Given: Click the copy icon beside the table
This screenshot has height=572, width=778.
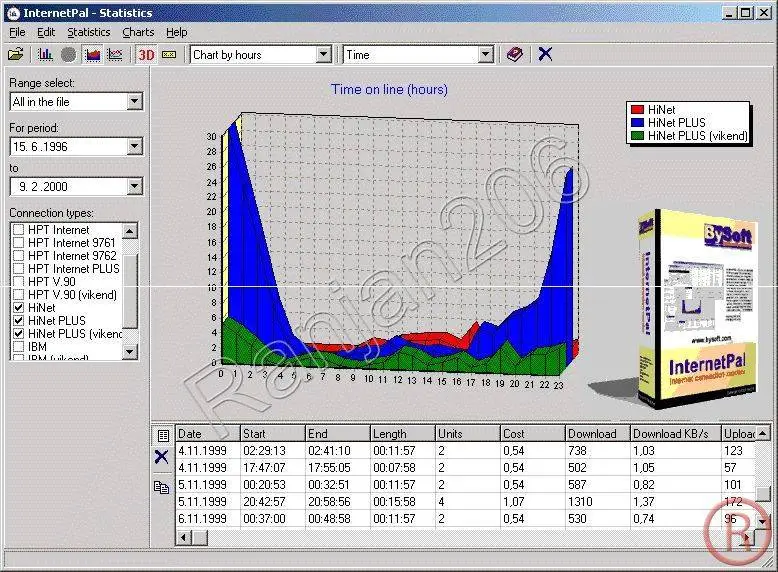Looking at the screenshot, I should (x=161, y=487).
